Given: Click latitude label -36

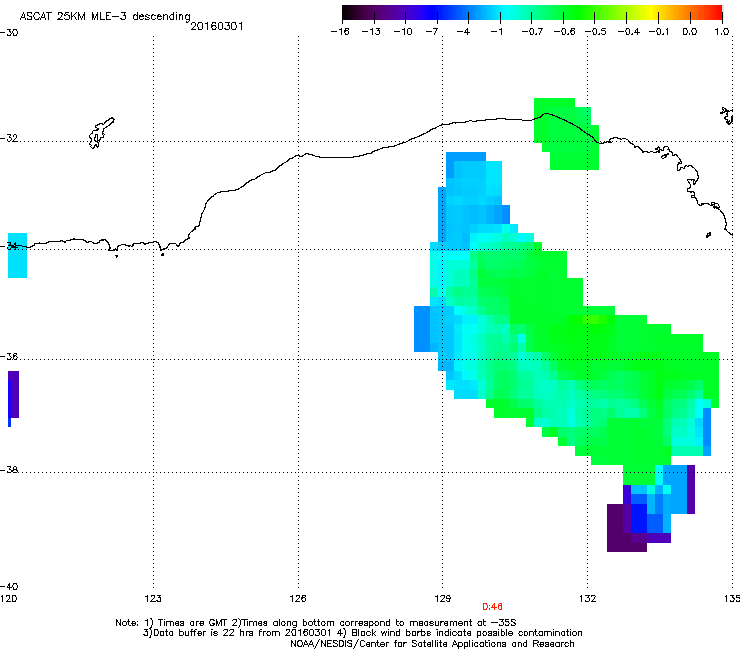Looking at the screenshot, I should (x=9, y=356).
